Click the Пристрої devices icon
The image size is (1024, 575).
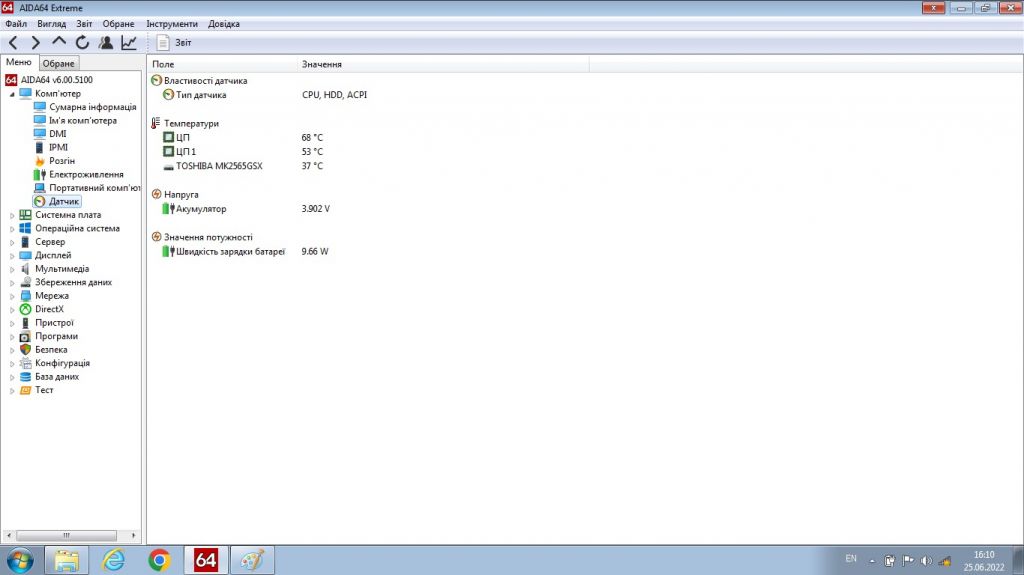pos(25,323)
